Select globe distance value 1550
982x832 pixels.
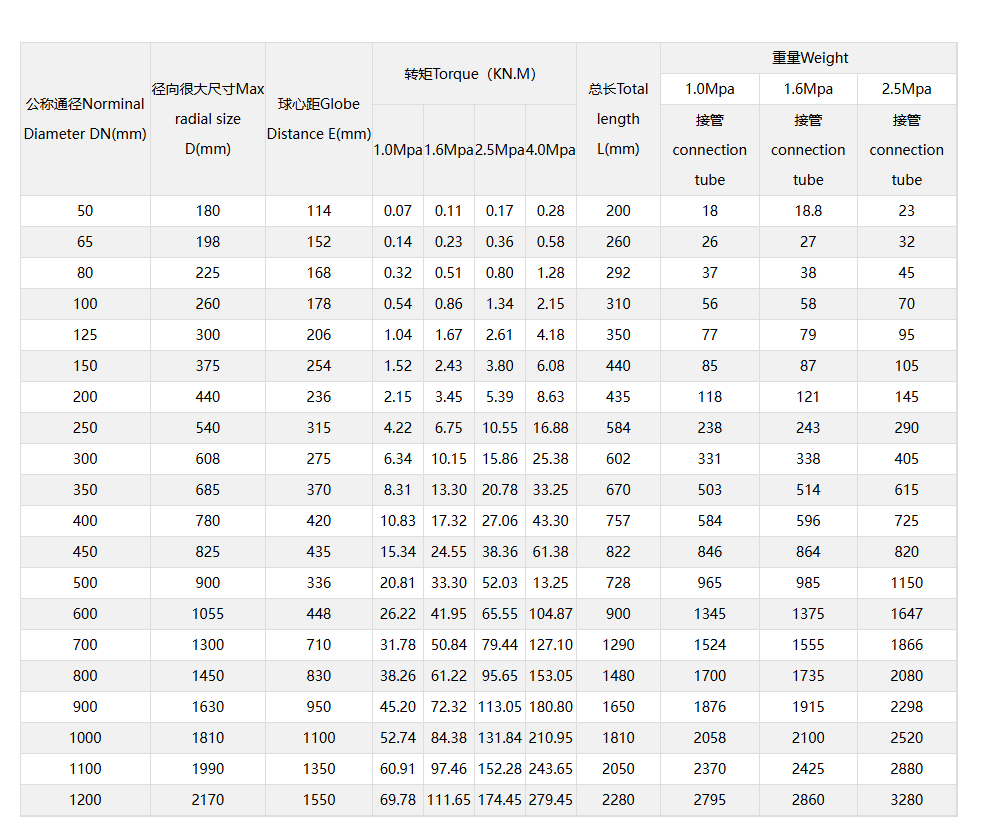319,799
